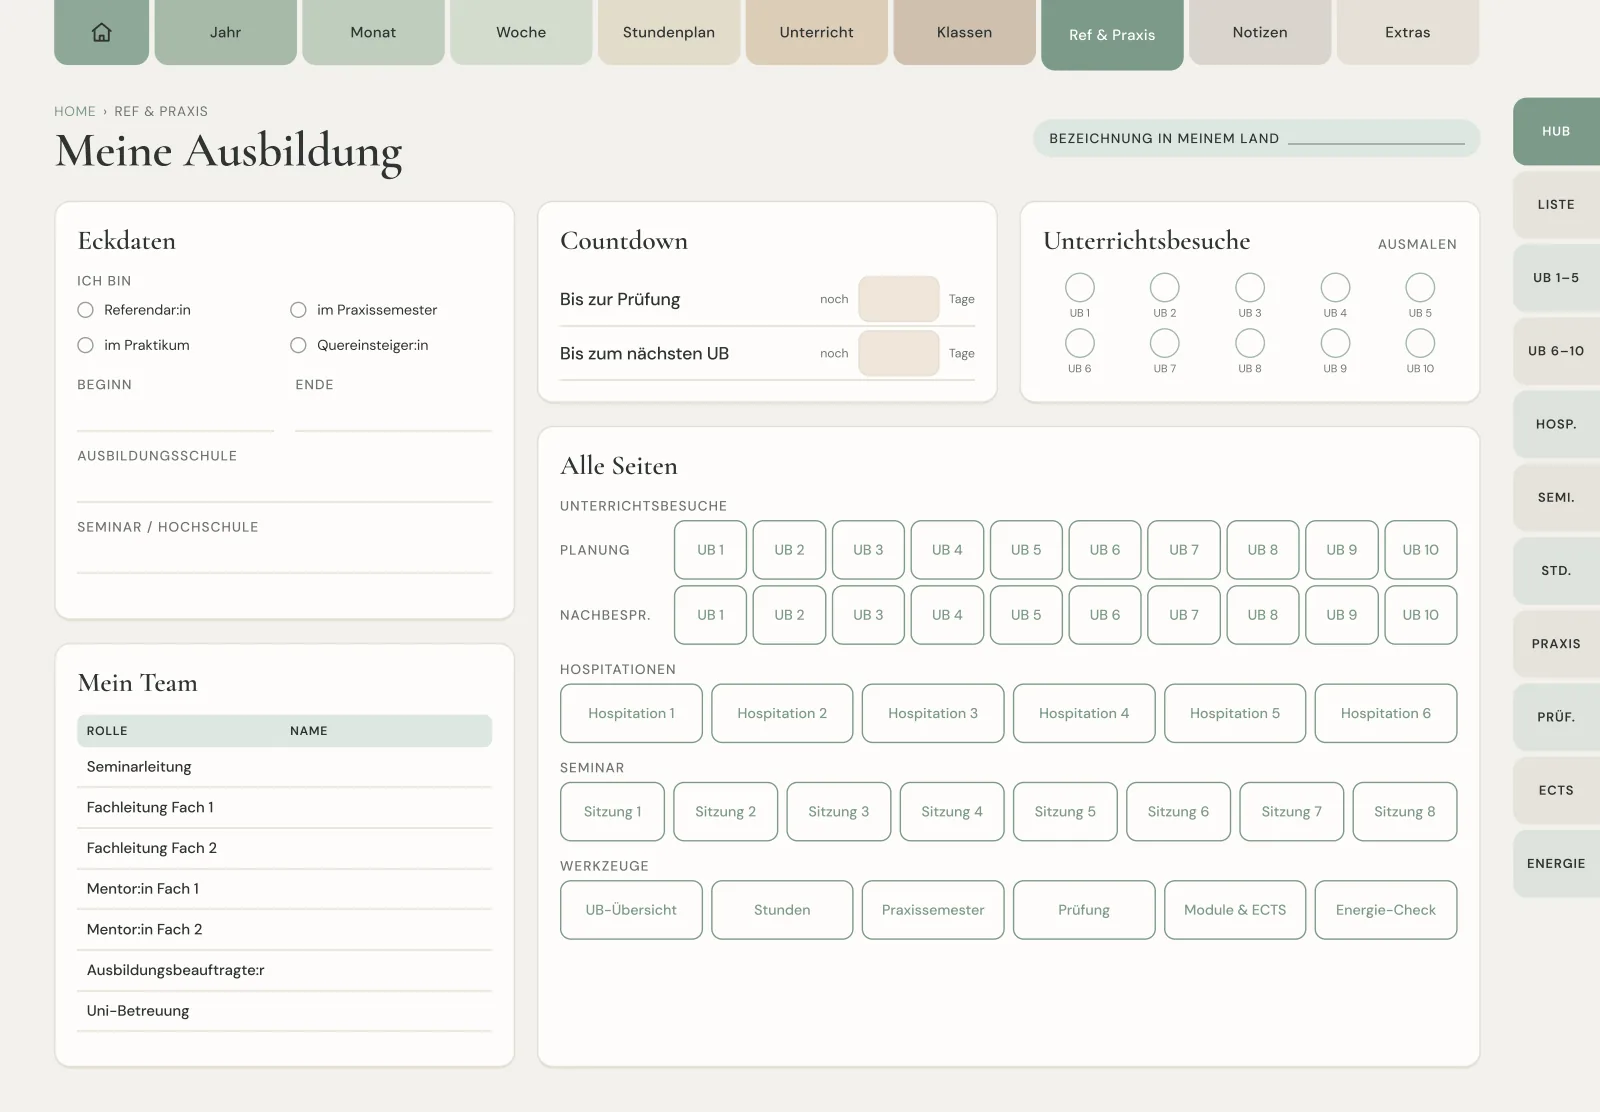Open the Hospitation 1 page
Viewport: 1600px width, 1112px height.
point(631,713)
